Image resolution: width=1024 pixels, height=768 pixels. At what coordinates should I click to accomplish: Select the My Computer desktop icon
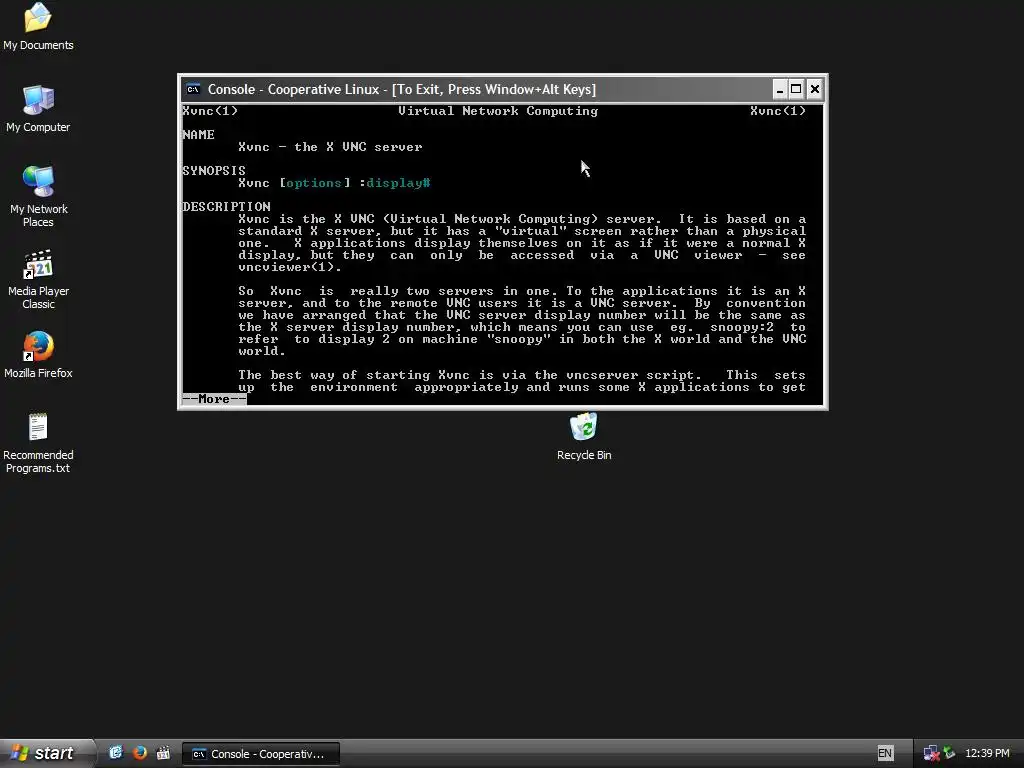pos(38,108)
